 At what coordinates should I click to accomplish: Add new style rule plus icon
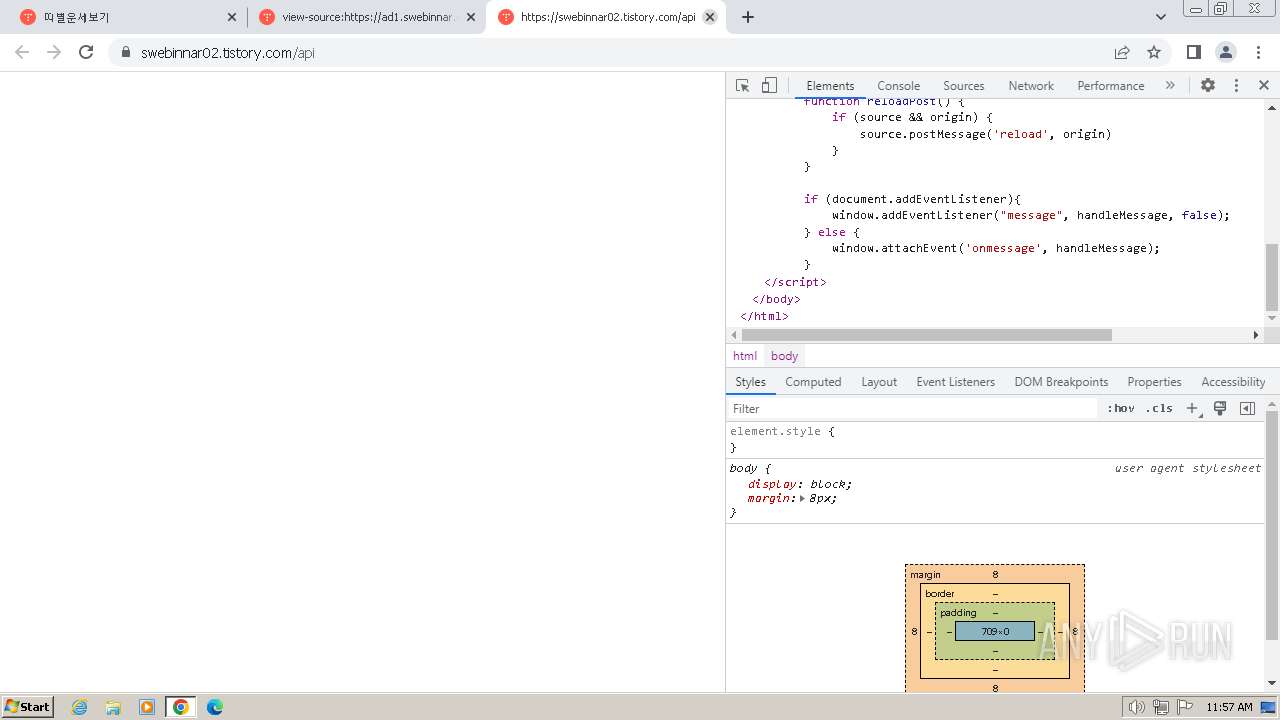(x=1192, y=408)
